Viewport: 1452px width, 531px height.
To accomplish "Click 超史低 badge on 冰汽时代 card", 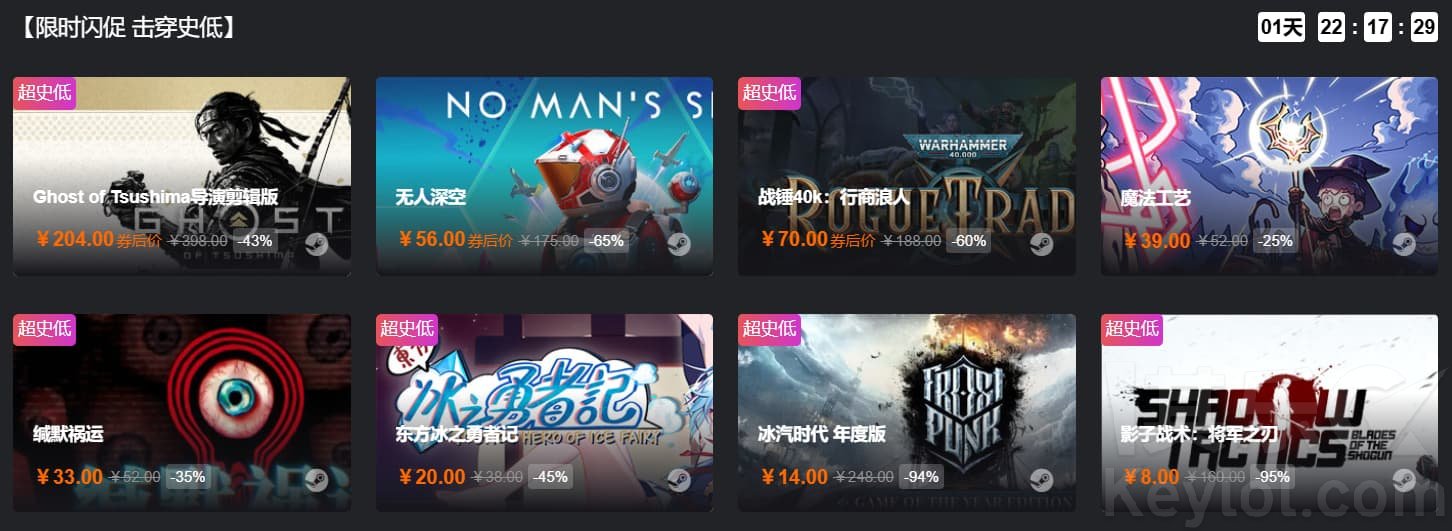I will [770, 329].
